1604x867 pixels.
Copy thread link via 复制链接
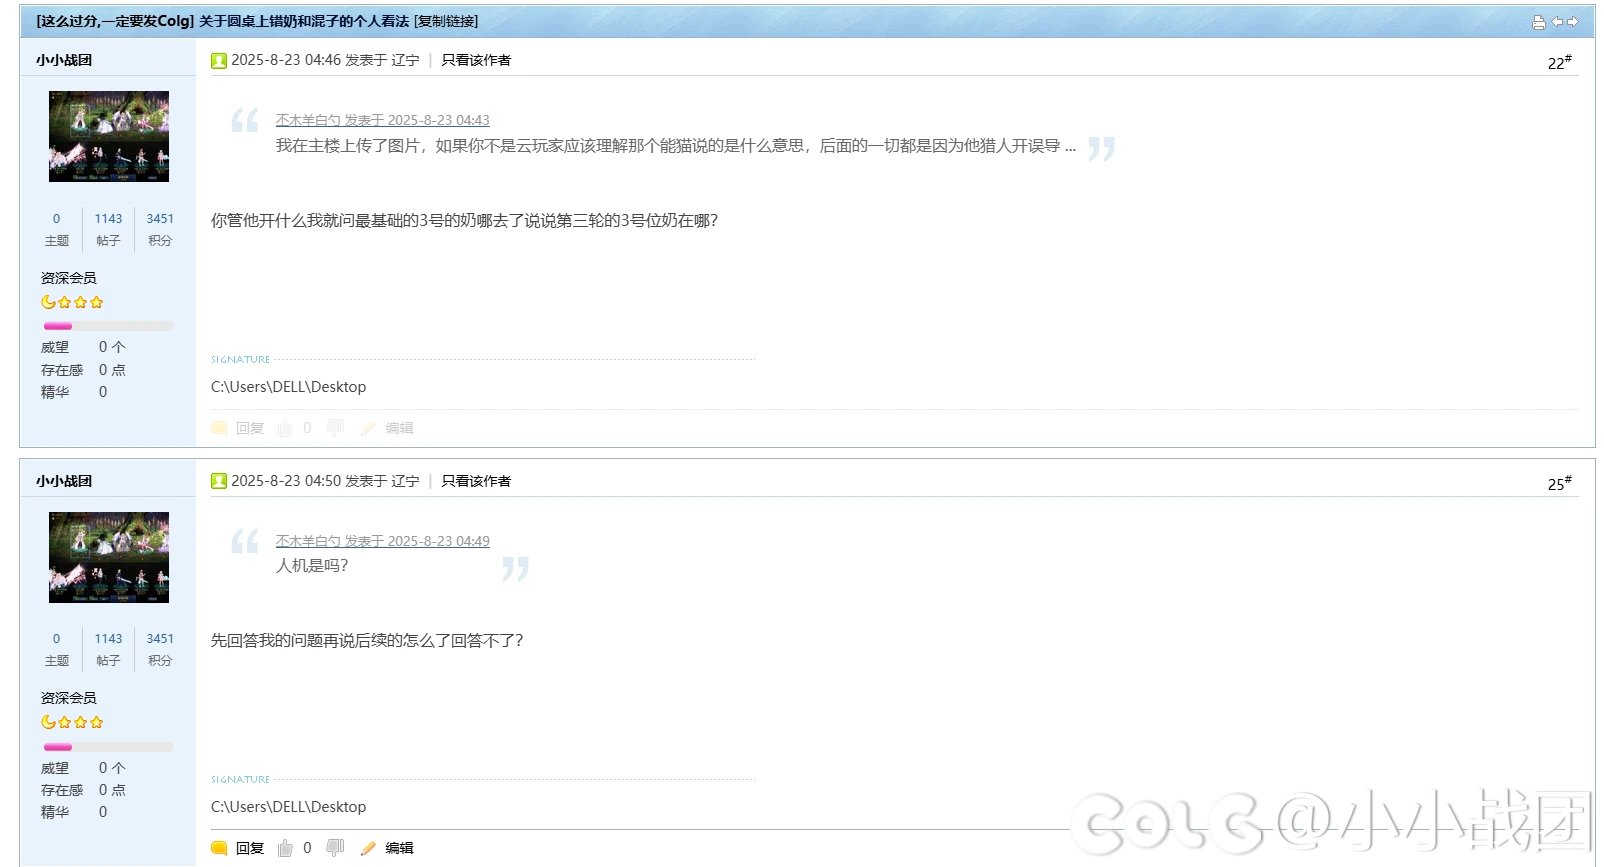tap(446, 21)
